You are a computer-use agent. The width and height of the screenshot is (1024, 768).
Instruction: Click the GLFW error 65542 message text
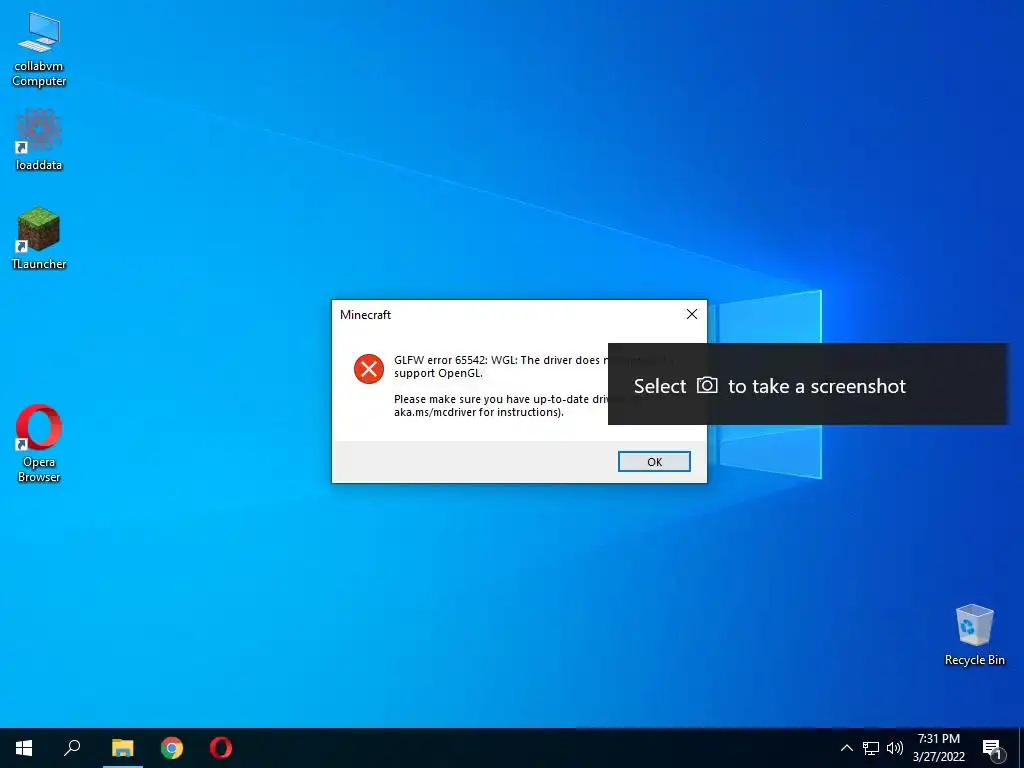[500, 366]
